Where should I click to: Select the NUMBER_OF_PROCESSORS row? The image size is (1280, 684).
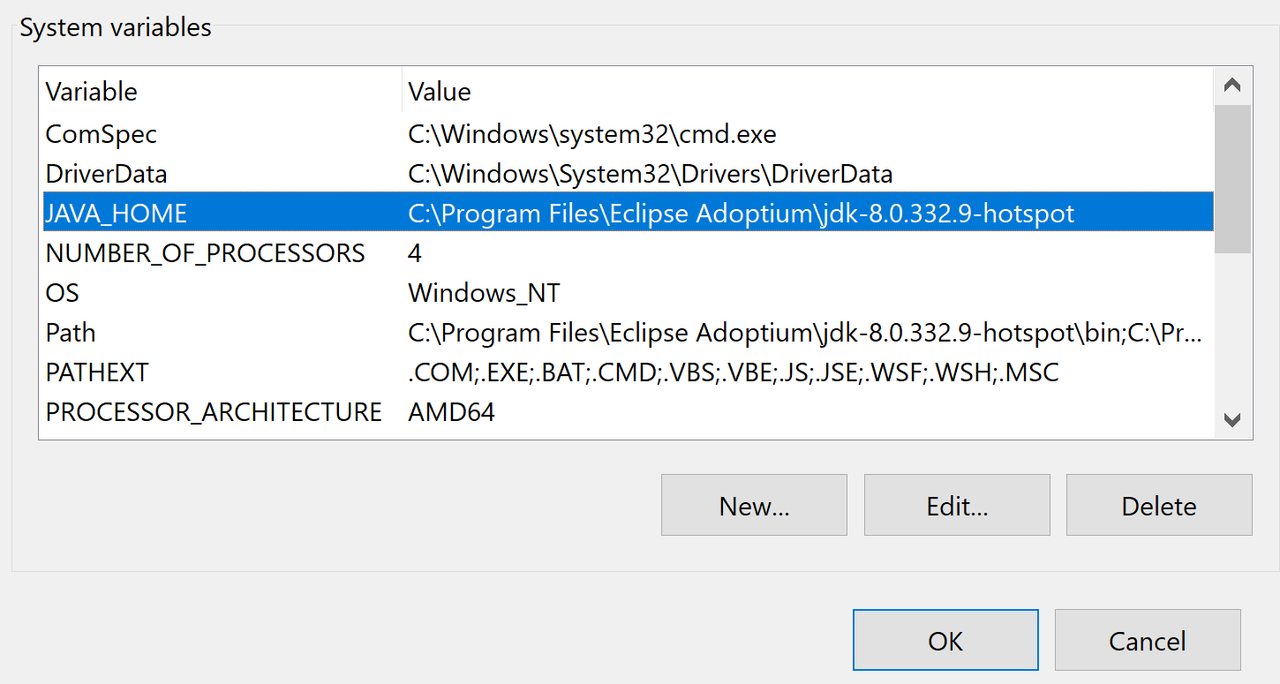pyautogui.click(x=205, y=253)
